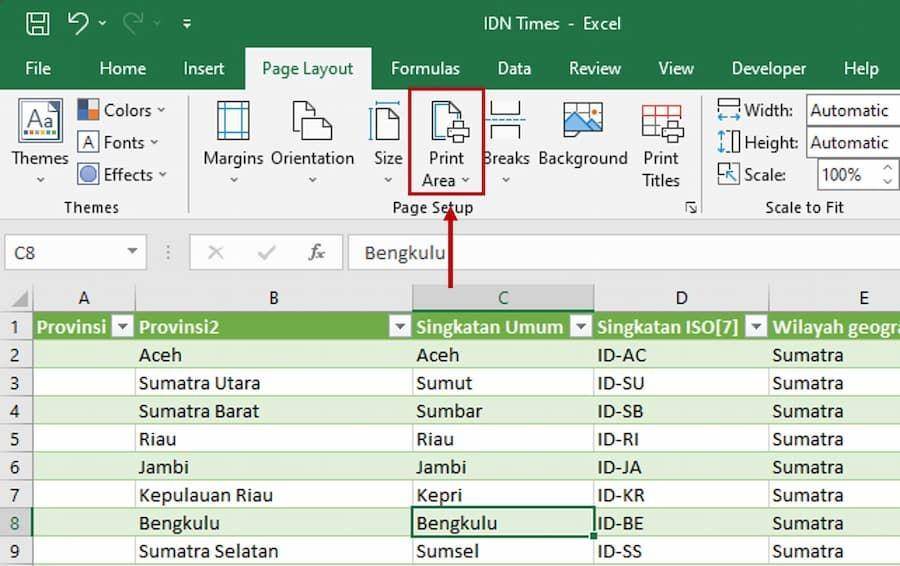Screen dimensions: 900x566
Task: Select the cell Kepulauan Riau
Action: (274, 495)
